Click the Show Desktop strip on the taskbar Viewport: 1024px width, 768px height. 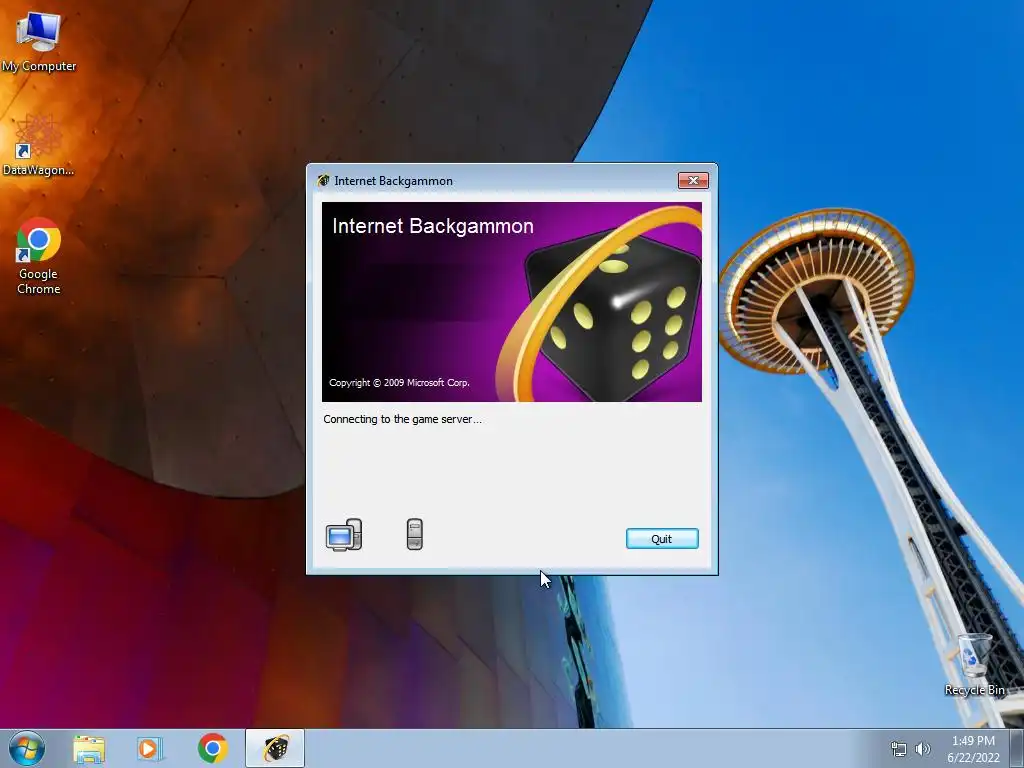click(x=1017, y=748)
